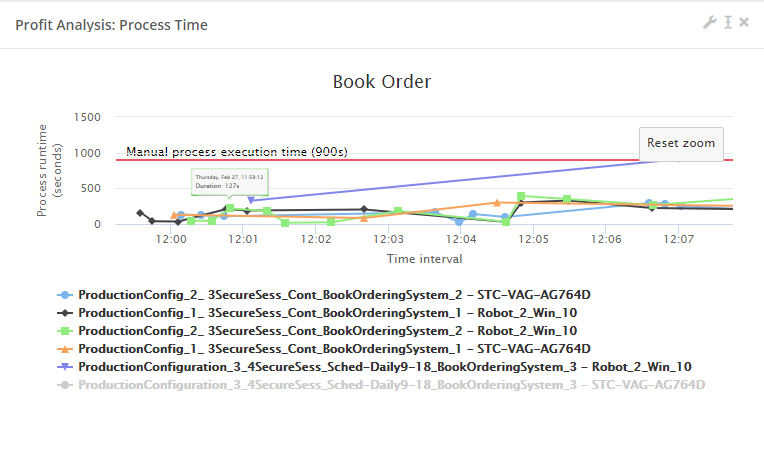Click the Reset zoom button
The image size is (764, 460).
click(681, 143)
